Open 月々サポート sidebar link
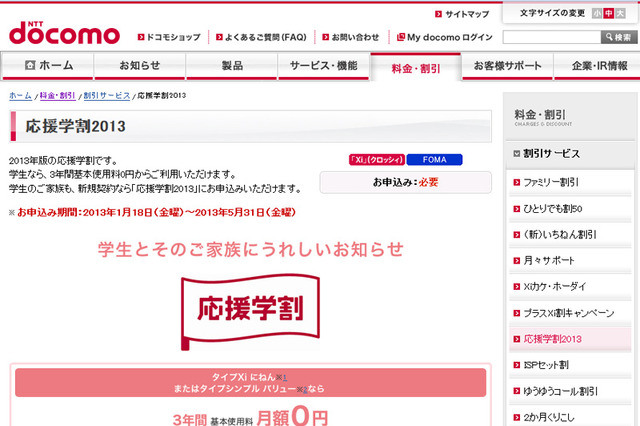This screenshot has height=426, width=640. 549,260
